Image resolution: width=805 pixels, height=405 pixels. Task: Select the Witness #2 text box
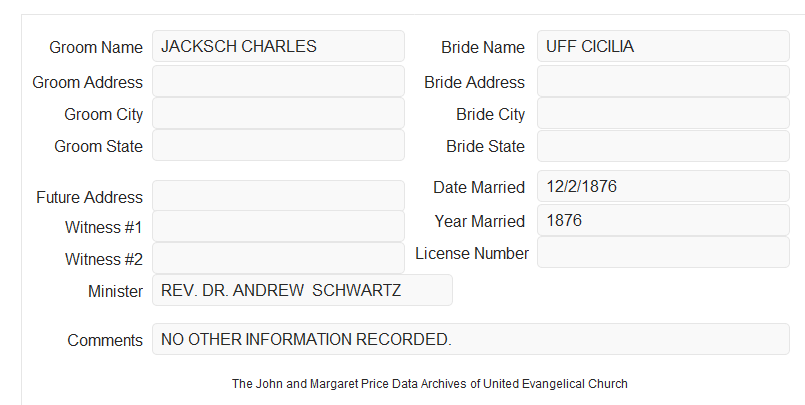[x=278, y=258]
